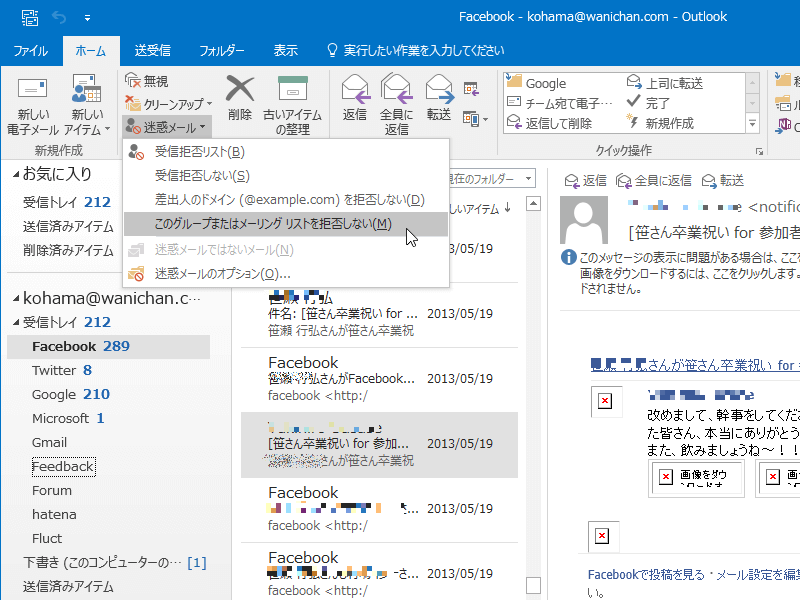Click the Reply icon in ribbon
Image resolution: width=800 pixels, height=600 pixels.
[x=355, y=89]
